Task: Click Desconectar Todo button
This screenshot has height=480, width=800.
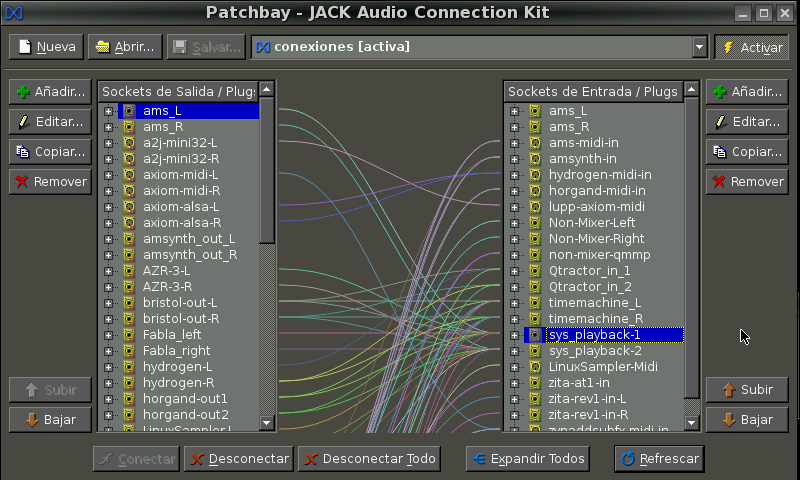Action: tap(371, 459)
